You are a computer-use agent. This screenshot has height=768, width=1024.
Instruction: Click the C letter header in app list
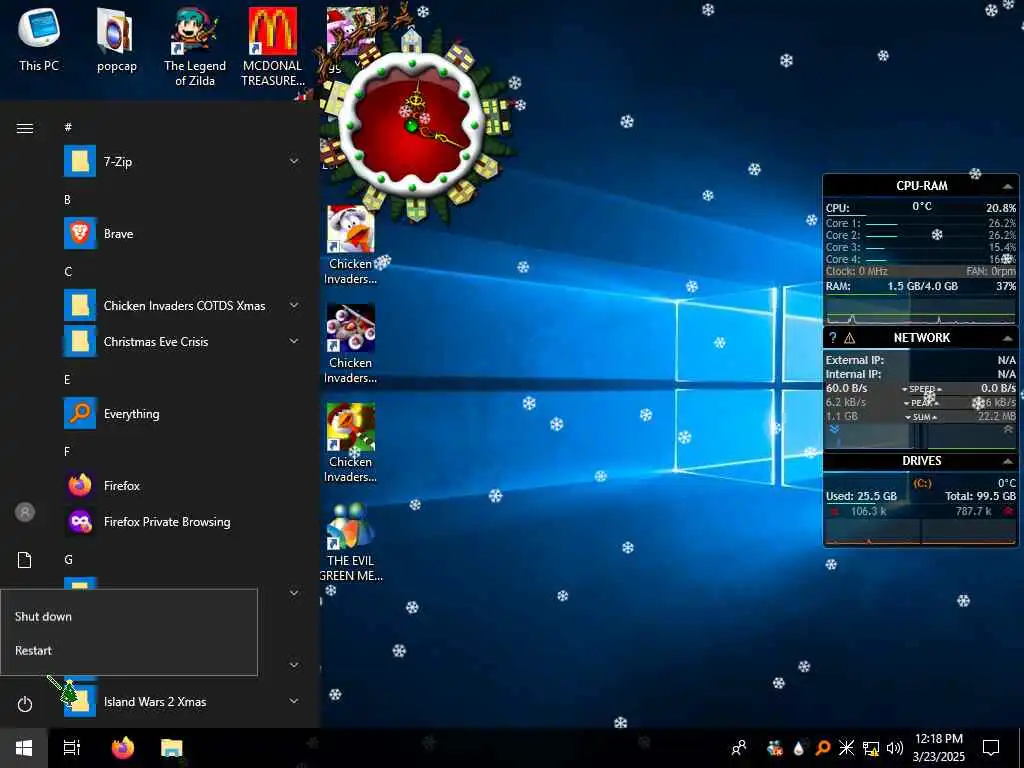pos(68,271)
